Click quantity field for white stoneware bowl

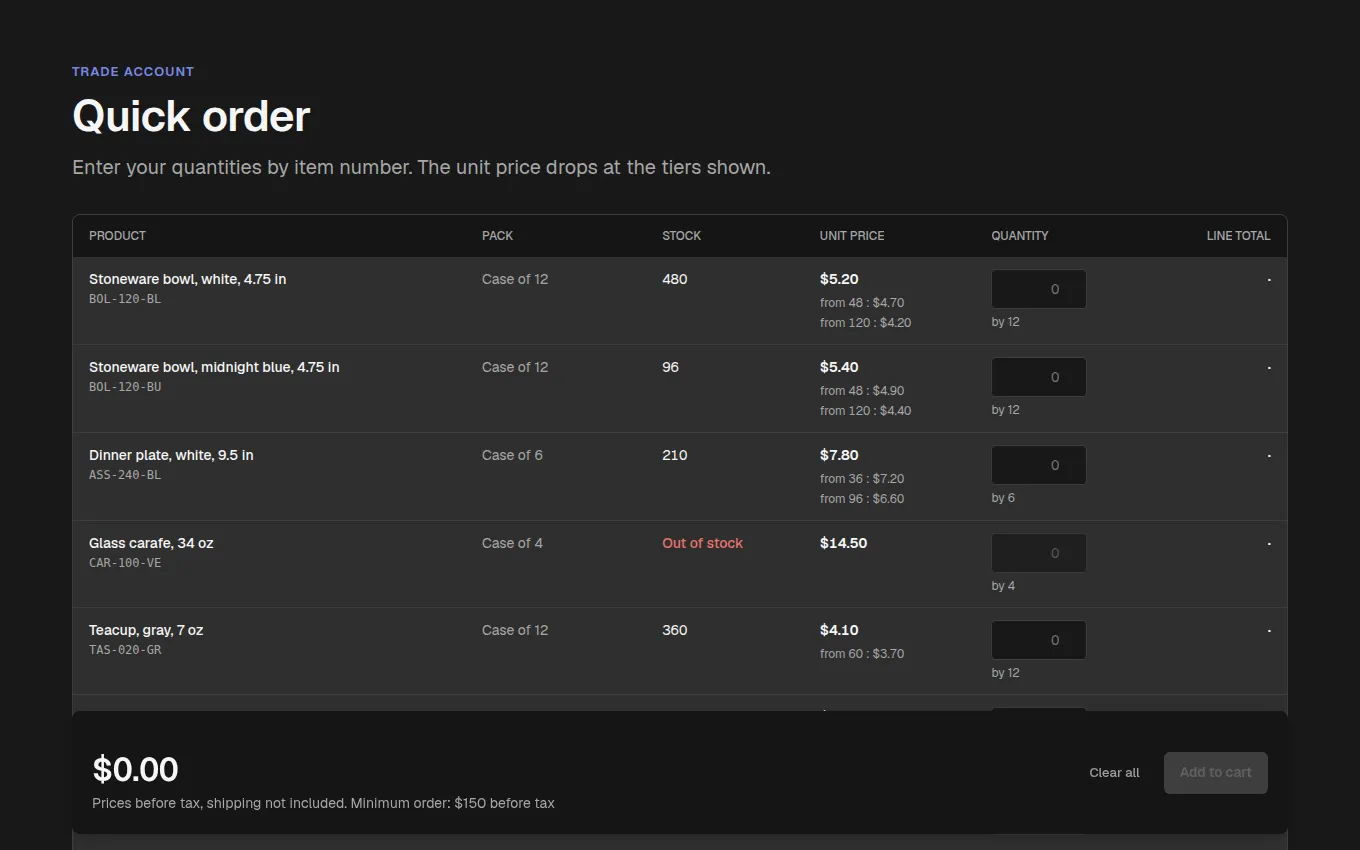[x=1038, y=289]
